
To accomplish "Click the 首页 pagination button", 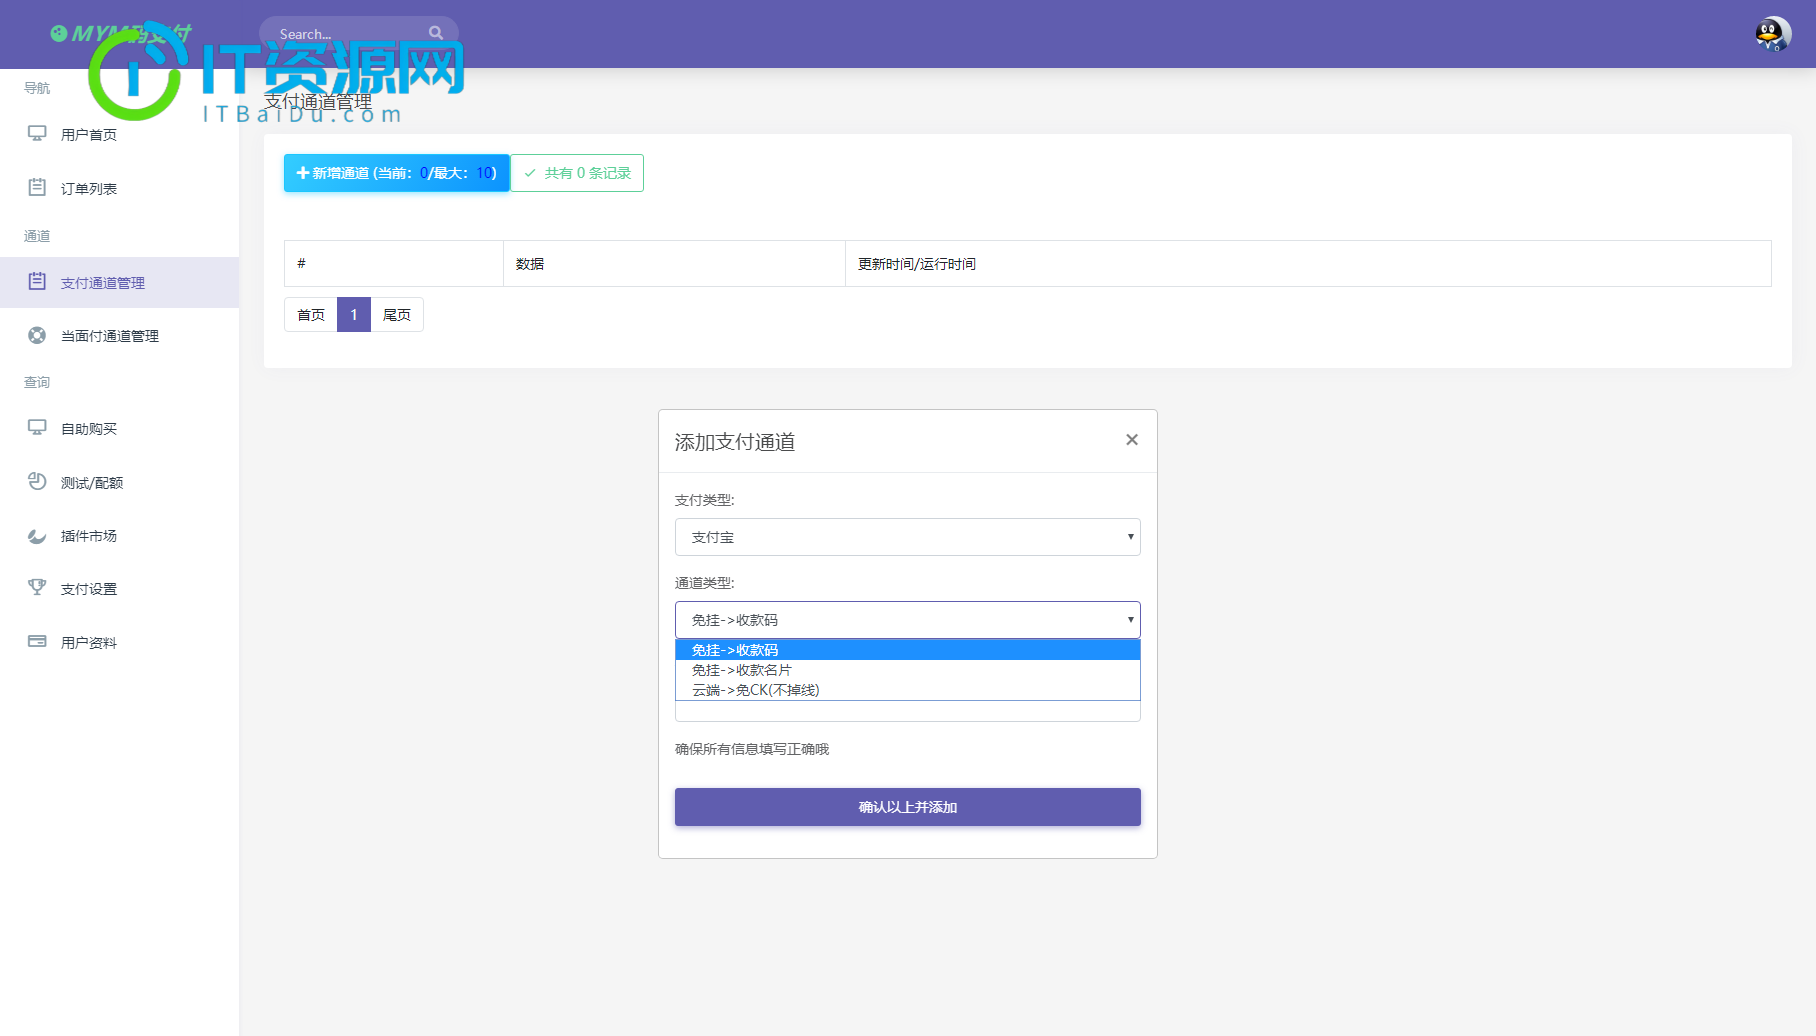I will pyautogui.click(x=311, y=314).
